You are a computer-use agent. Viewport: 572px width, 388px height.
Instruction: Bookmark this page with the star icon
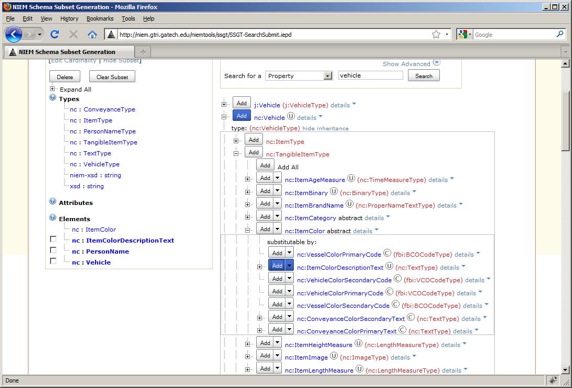436,35
